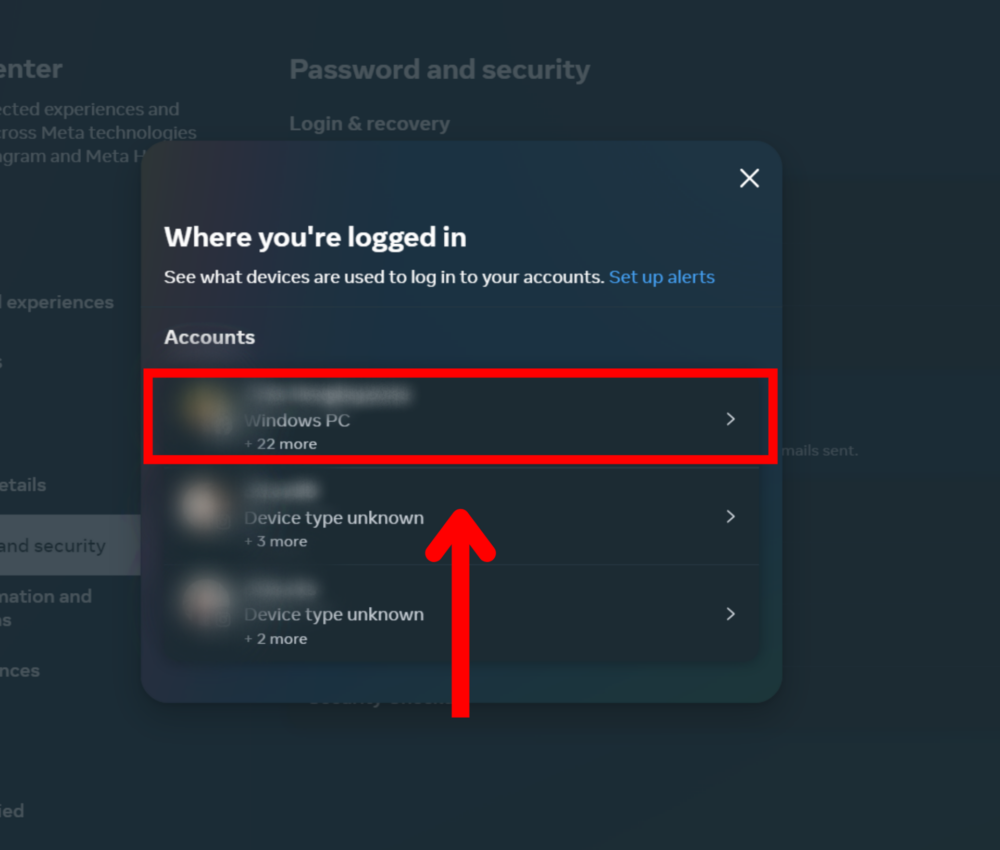
Task: Click the 'Accounts Center' heading
Action: [x=32, y=70]
